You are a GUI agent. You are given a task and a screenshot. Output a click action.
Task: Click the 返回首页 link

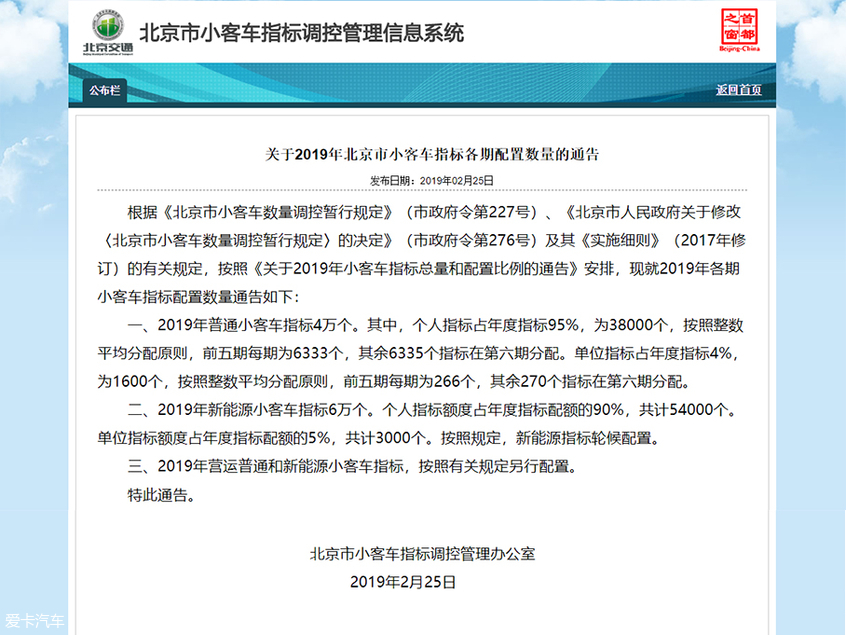click(x=739, y=90)
